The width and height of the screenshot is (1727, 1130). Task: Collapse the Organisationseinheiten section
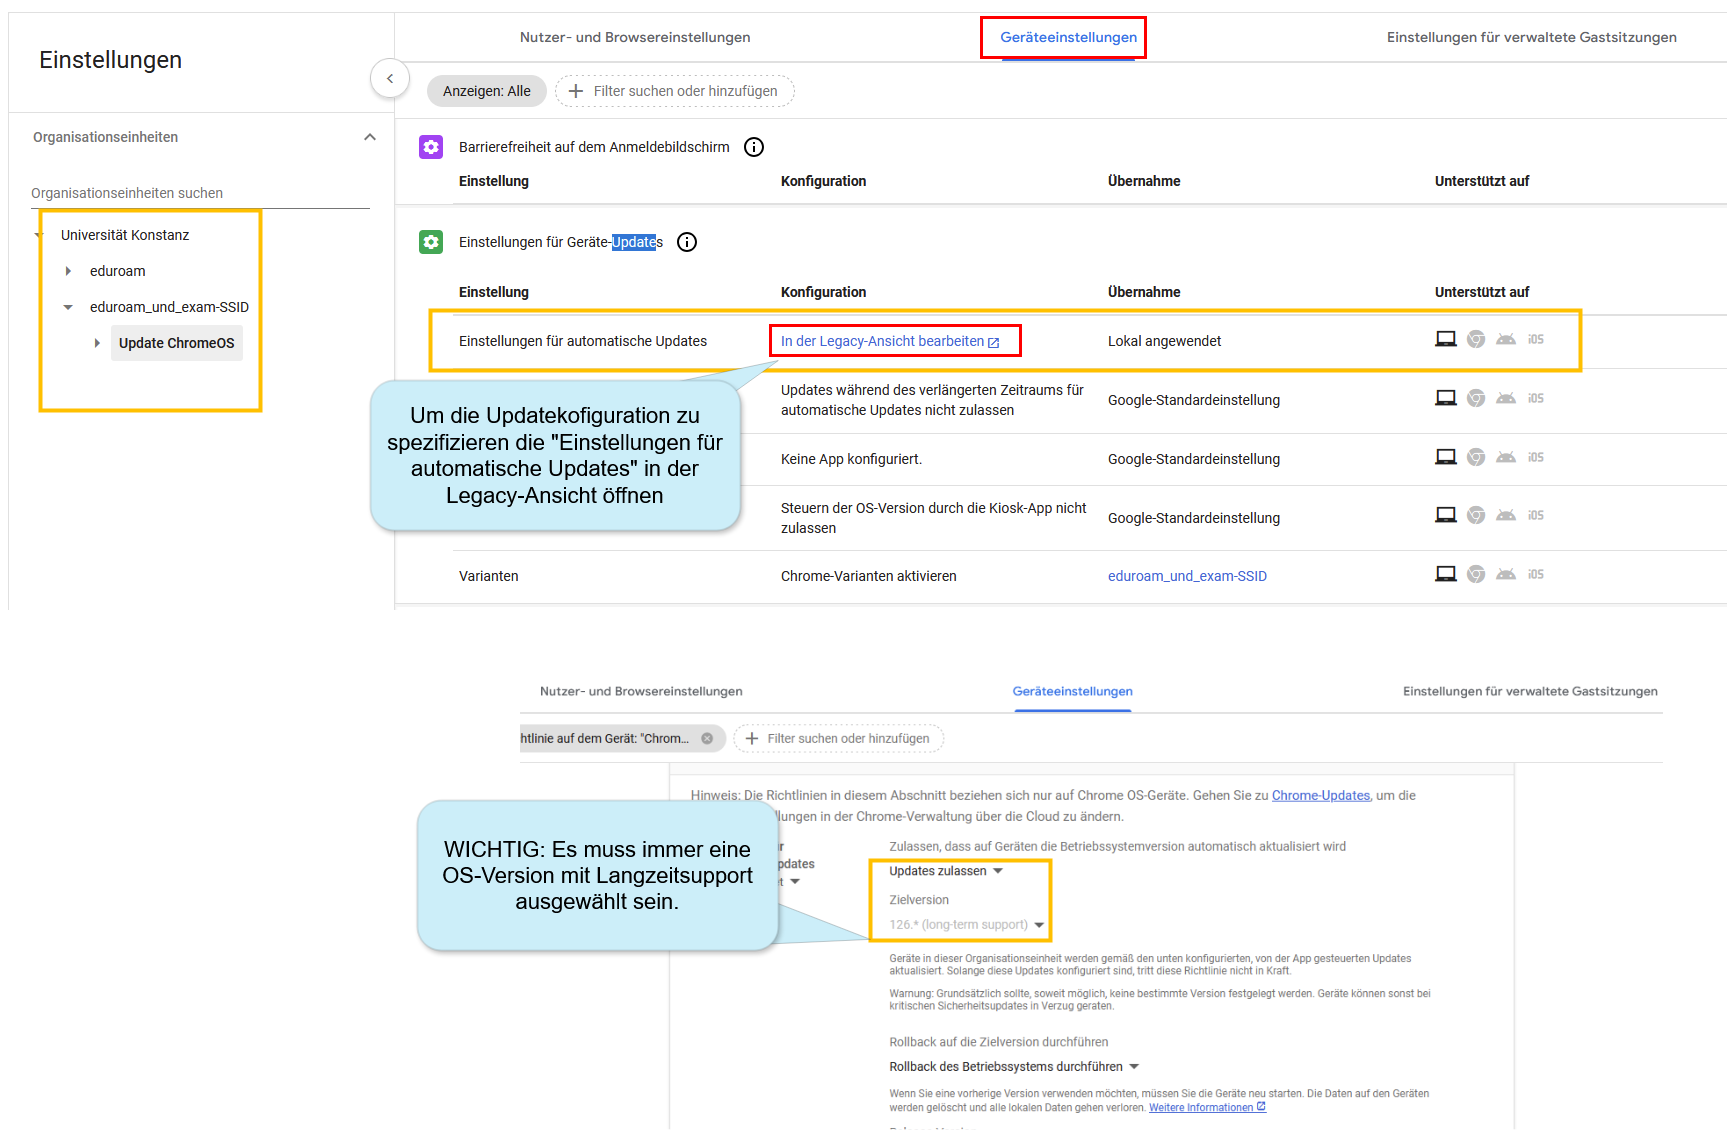(370, 137)
